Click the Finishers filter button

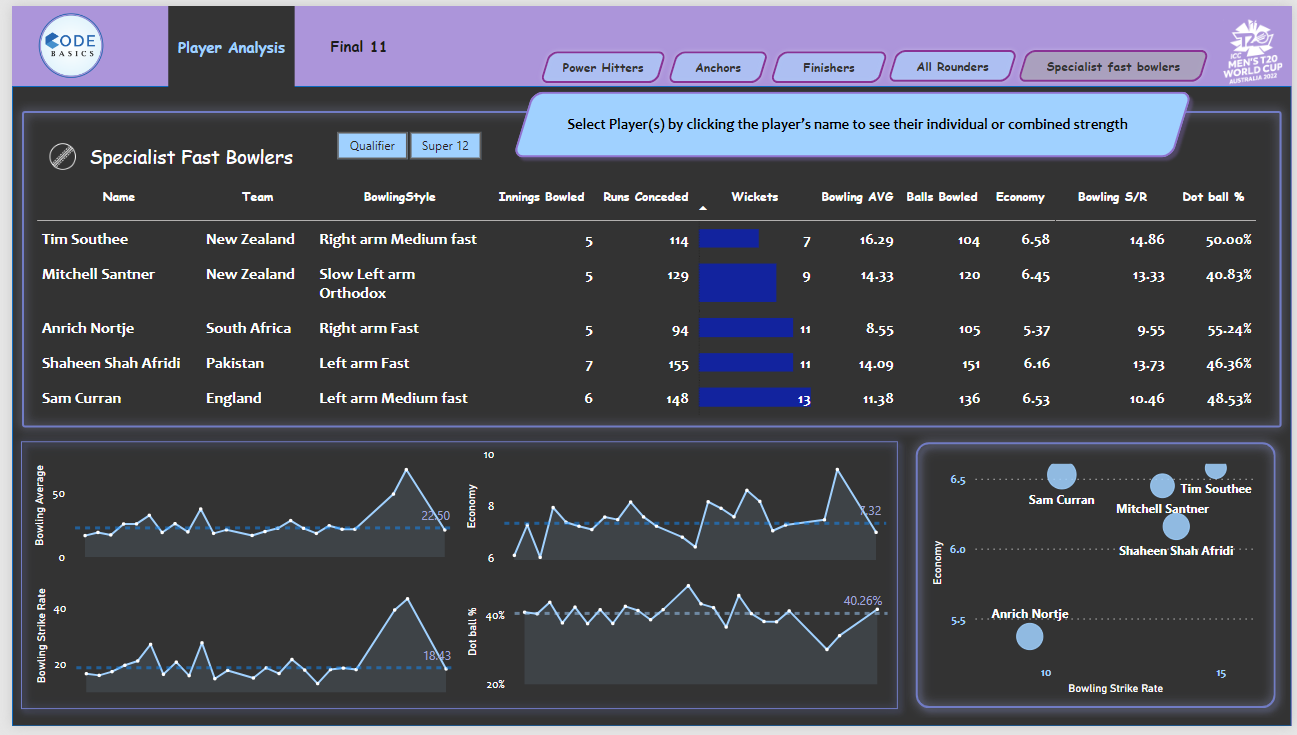(x=828, y=67)
